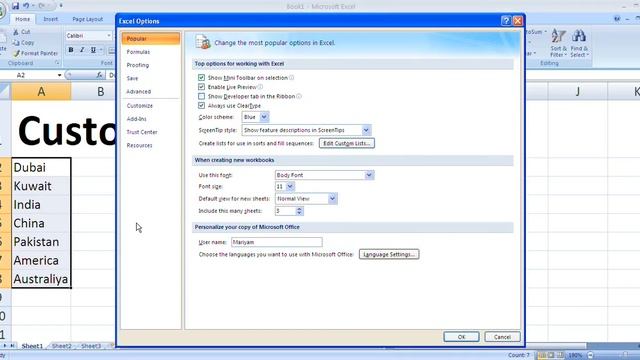This screenshot has width=640, height=360.
Task: Select Advanced category in Excel Options
Action: pyautogui.click(x=151, y=91)
